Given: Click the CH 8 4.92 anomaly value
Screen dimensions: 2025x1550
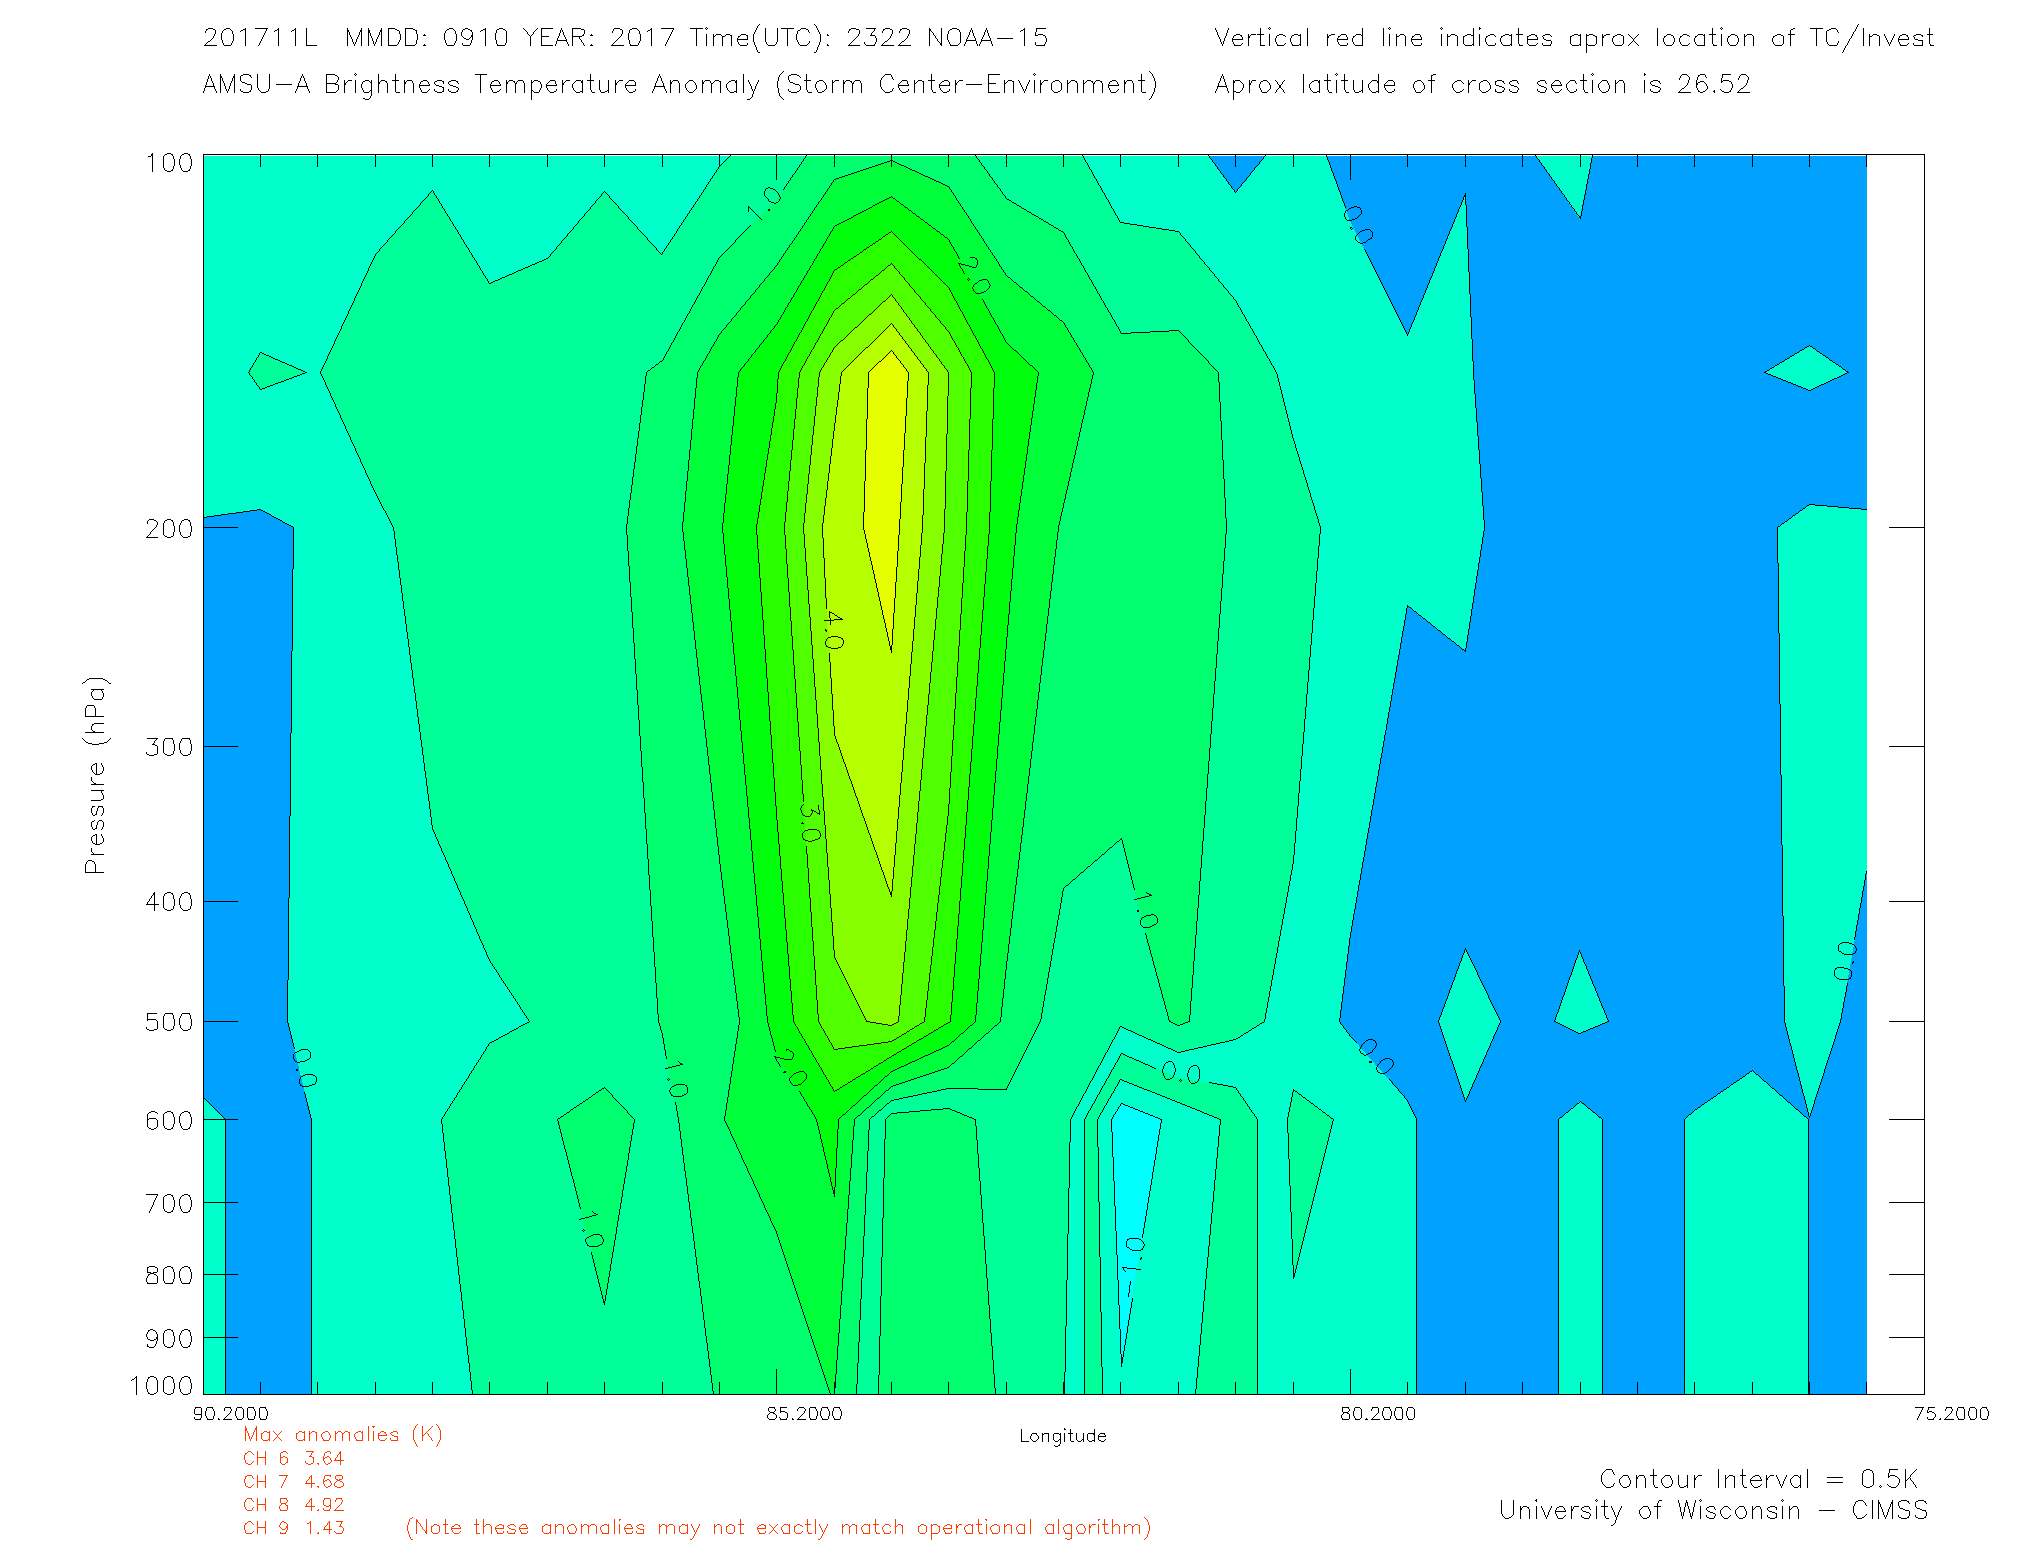Looking at the screenshot, I should 293,1504.
